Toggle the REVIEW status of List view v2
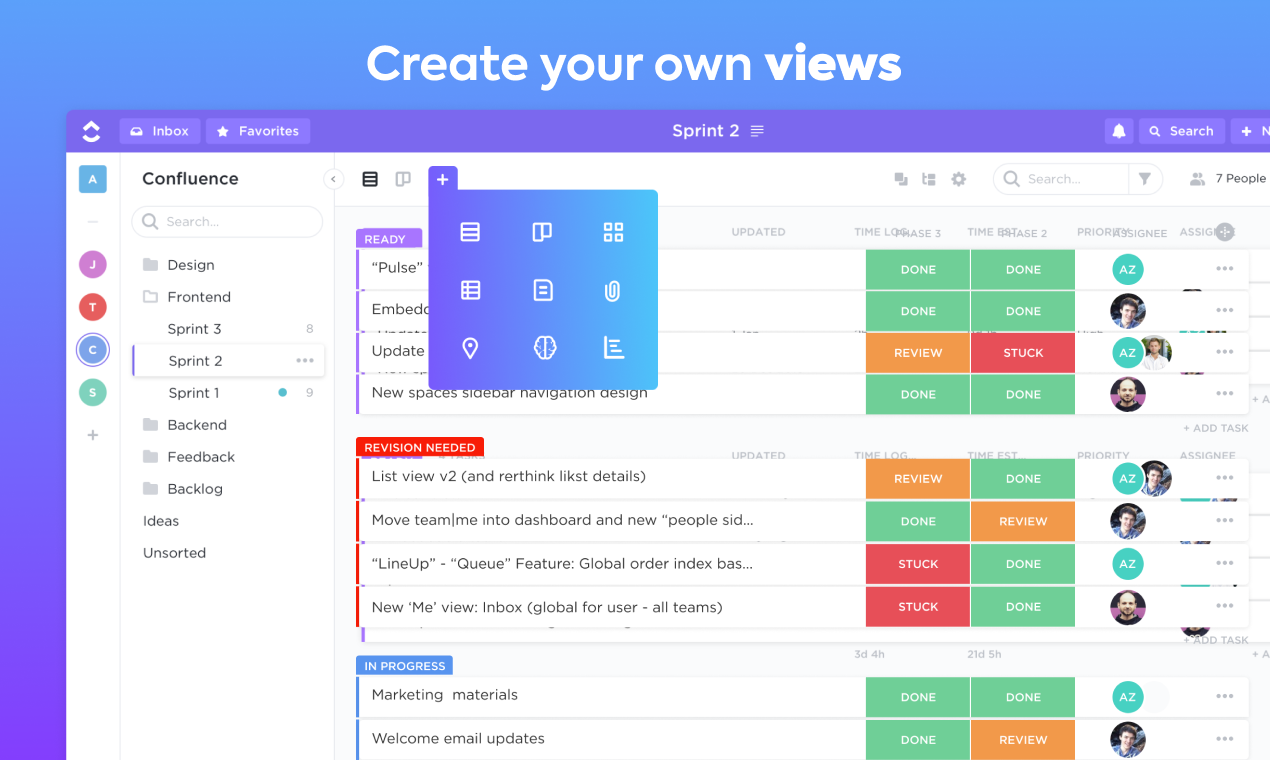This screenshot has height=760, width=1270. (917, 478)
